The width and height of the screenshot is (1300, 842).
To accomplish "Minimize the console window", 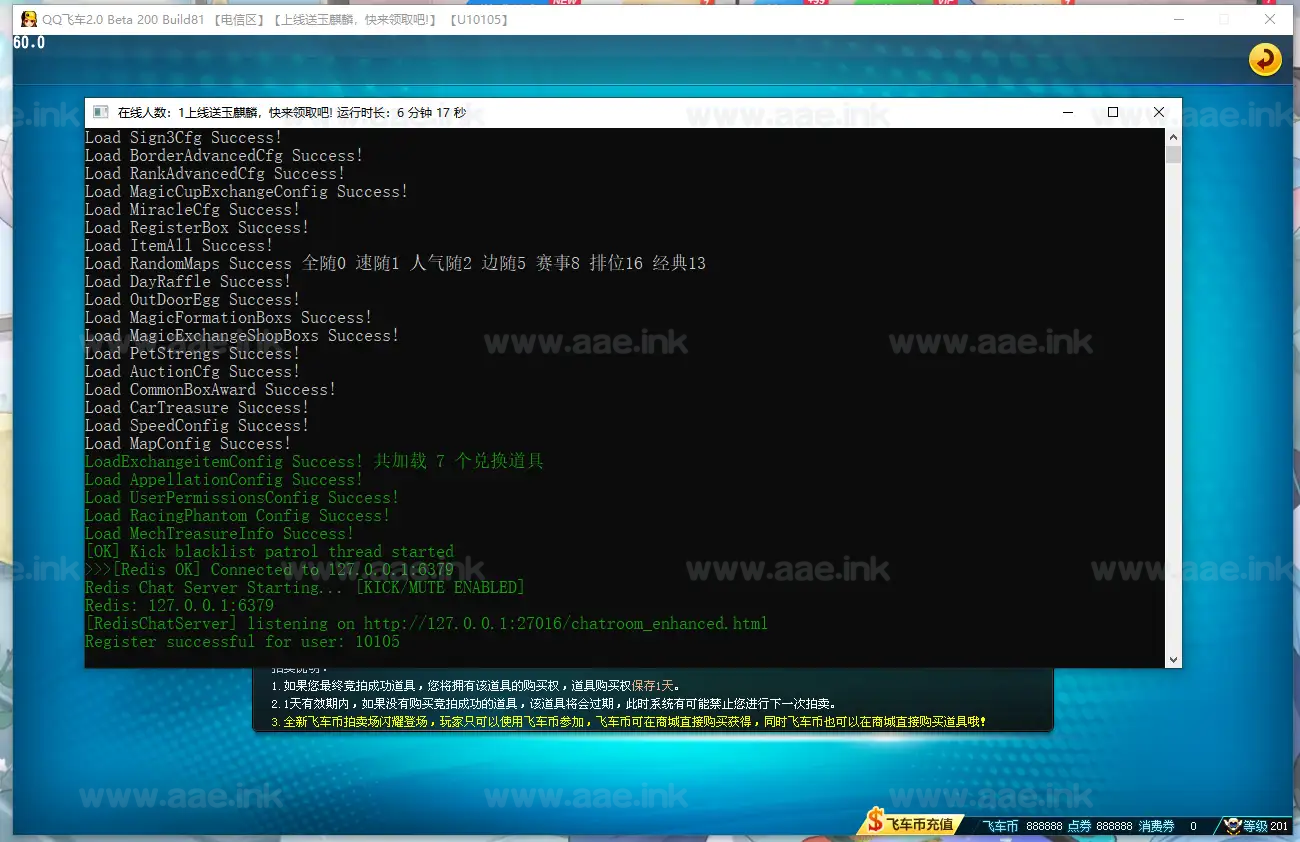I will [1067, 113].
